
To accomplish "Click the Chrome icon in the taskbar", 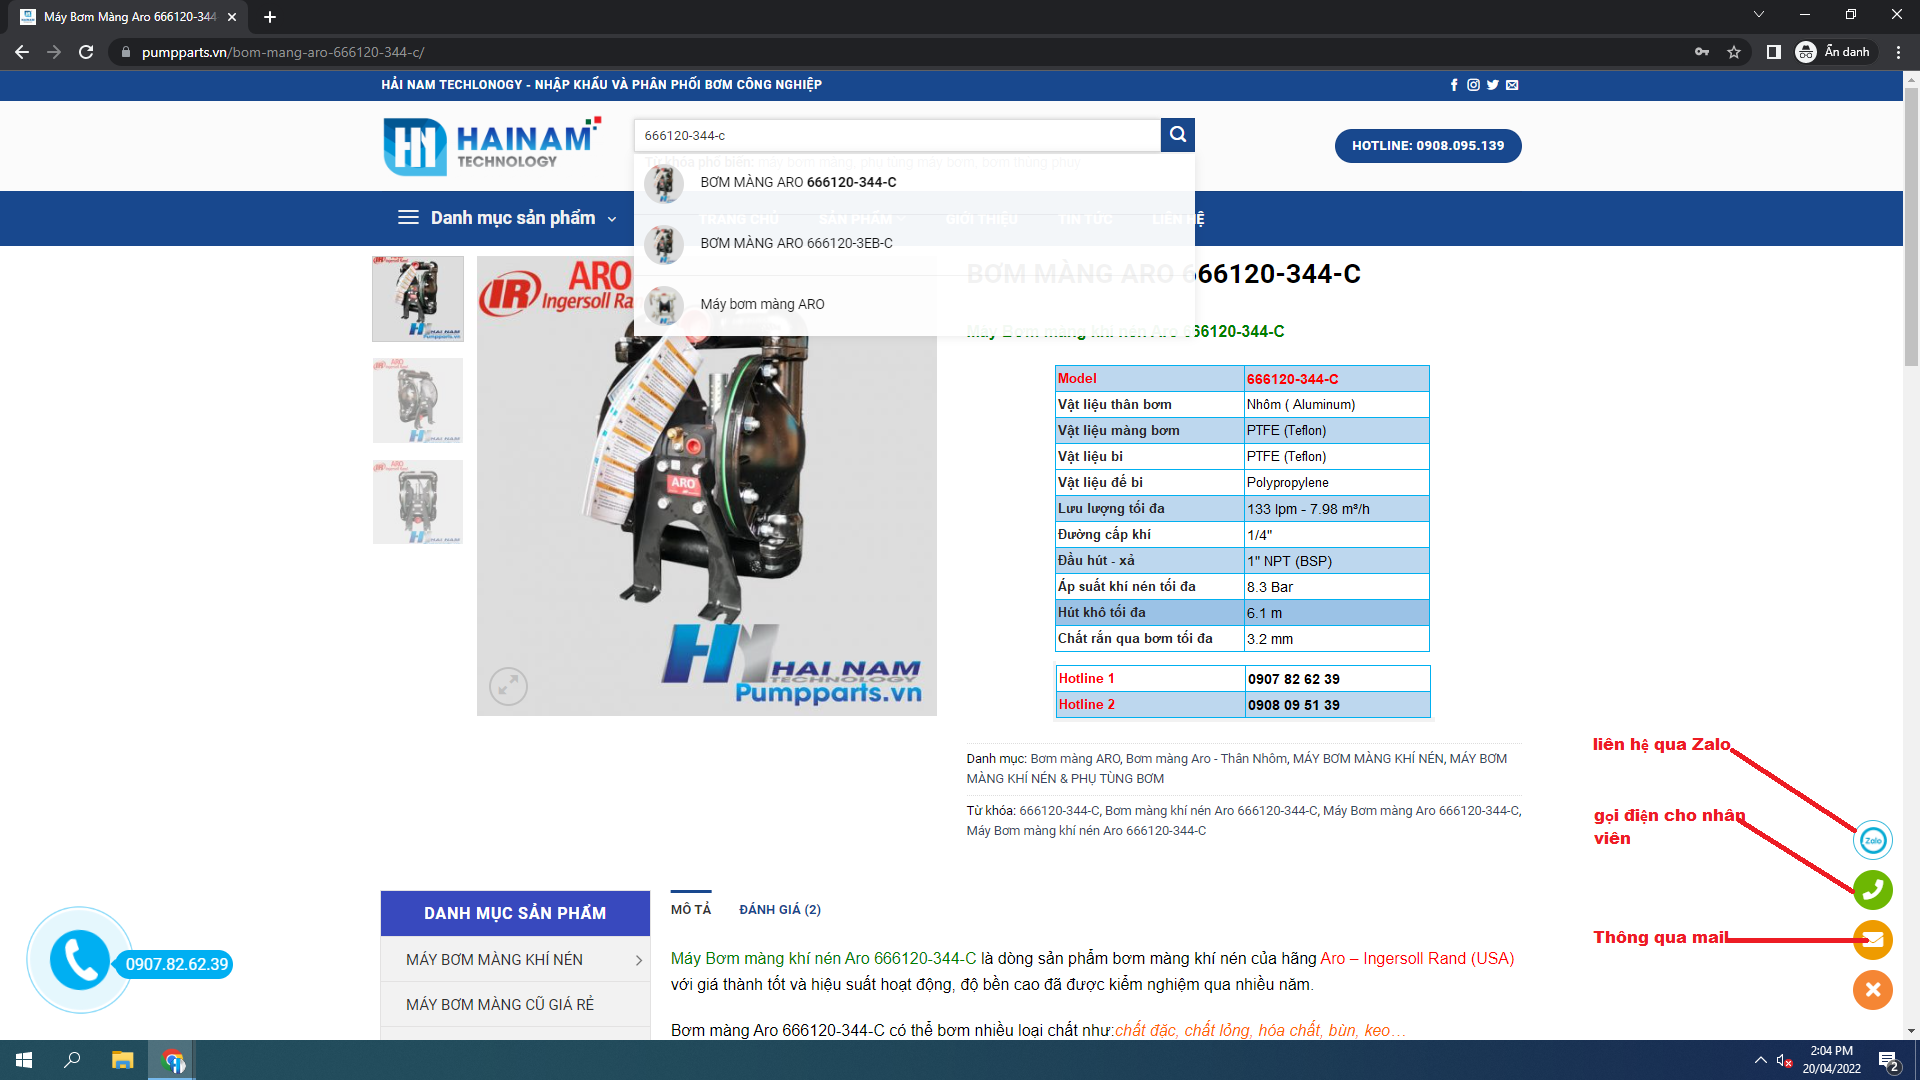I will (172, 1060).
